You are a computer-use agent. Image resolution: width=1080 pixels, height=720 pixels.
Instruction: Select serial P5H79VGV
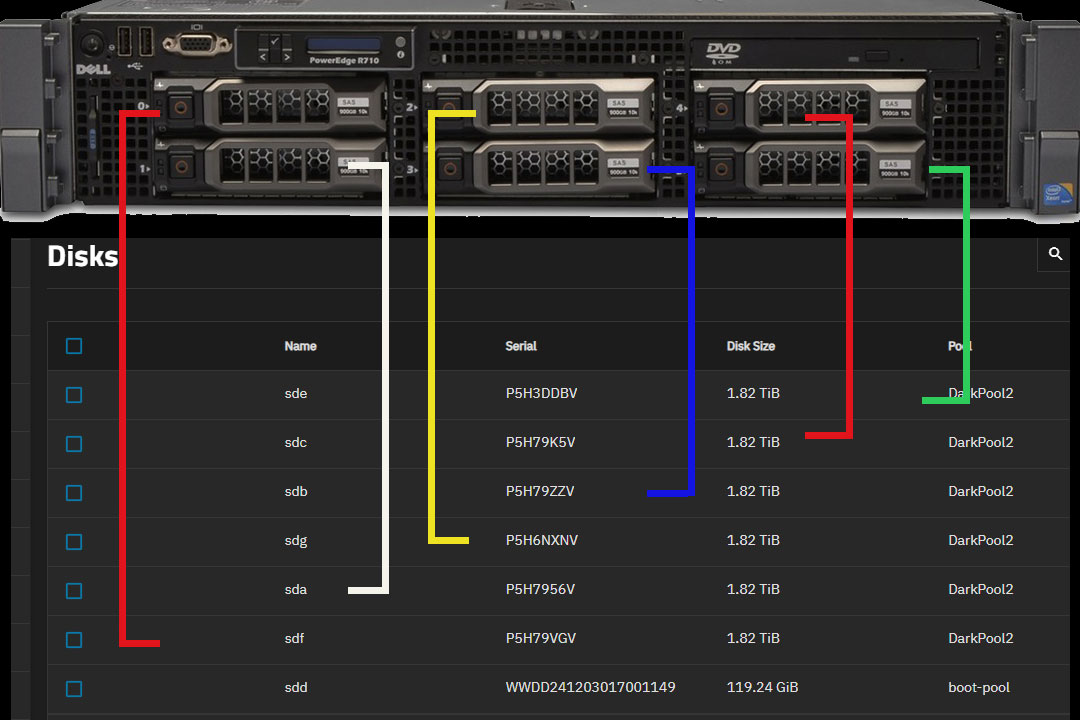(541, 638)
